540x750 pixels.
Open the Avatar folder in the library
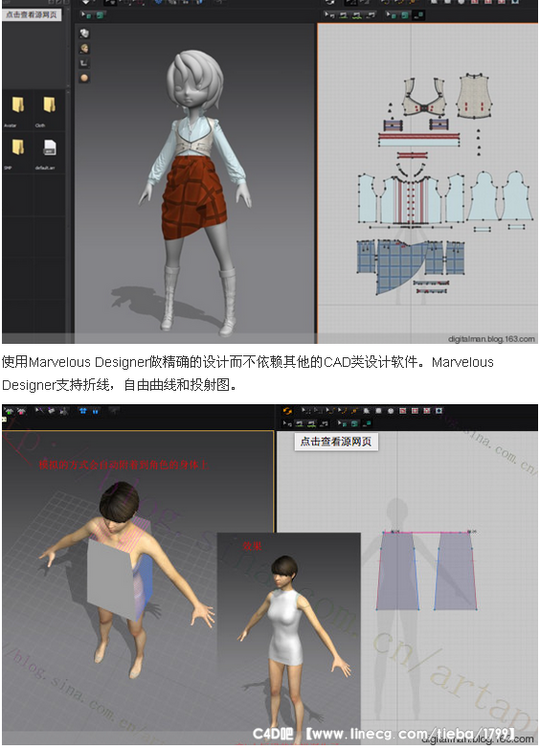[18, 104]
